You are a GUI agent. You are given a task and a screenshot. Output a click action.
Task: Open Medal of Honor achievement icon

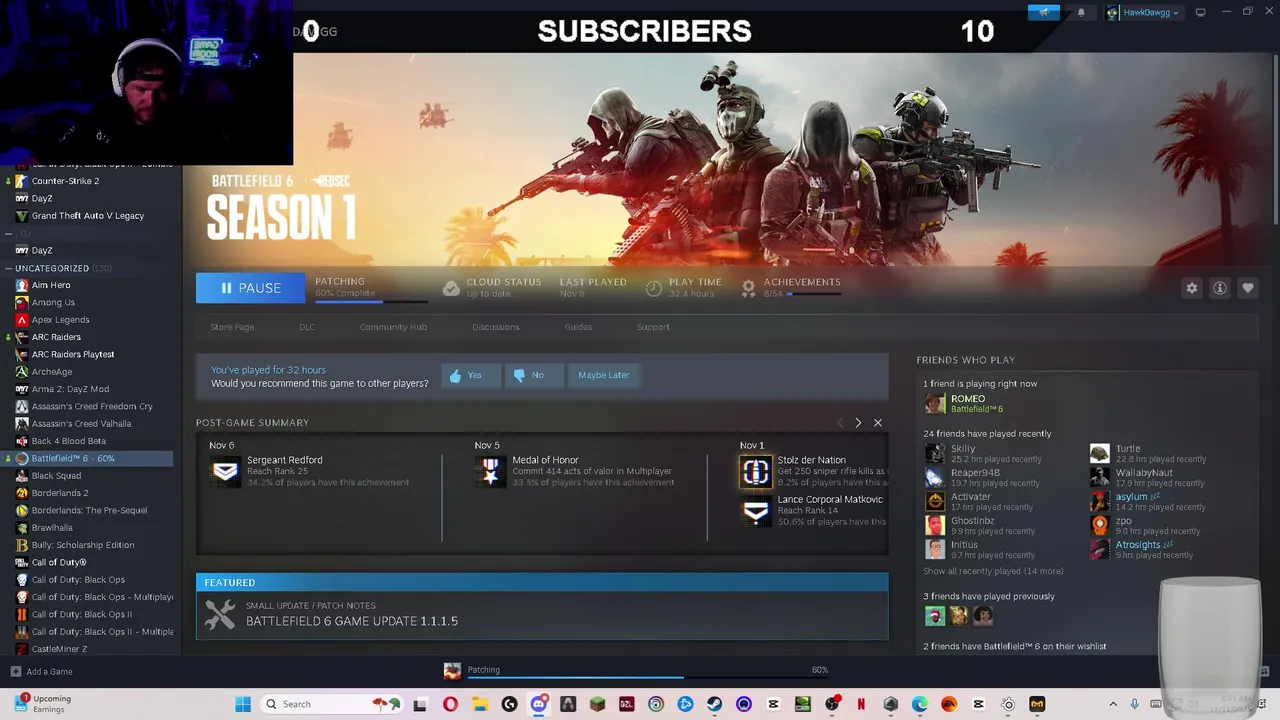point(490,471)
